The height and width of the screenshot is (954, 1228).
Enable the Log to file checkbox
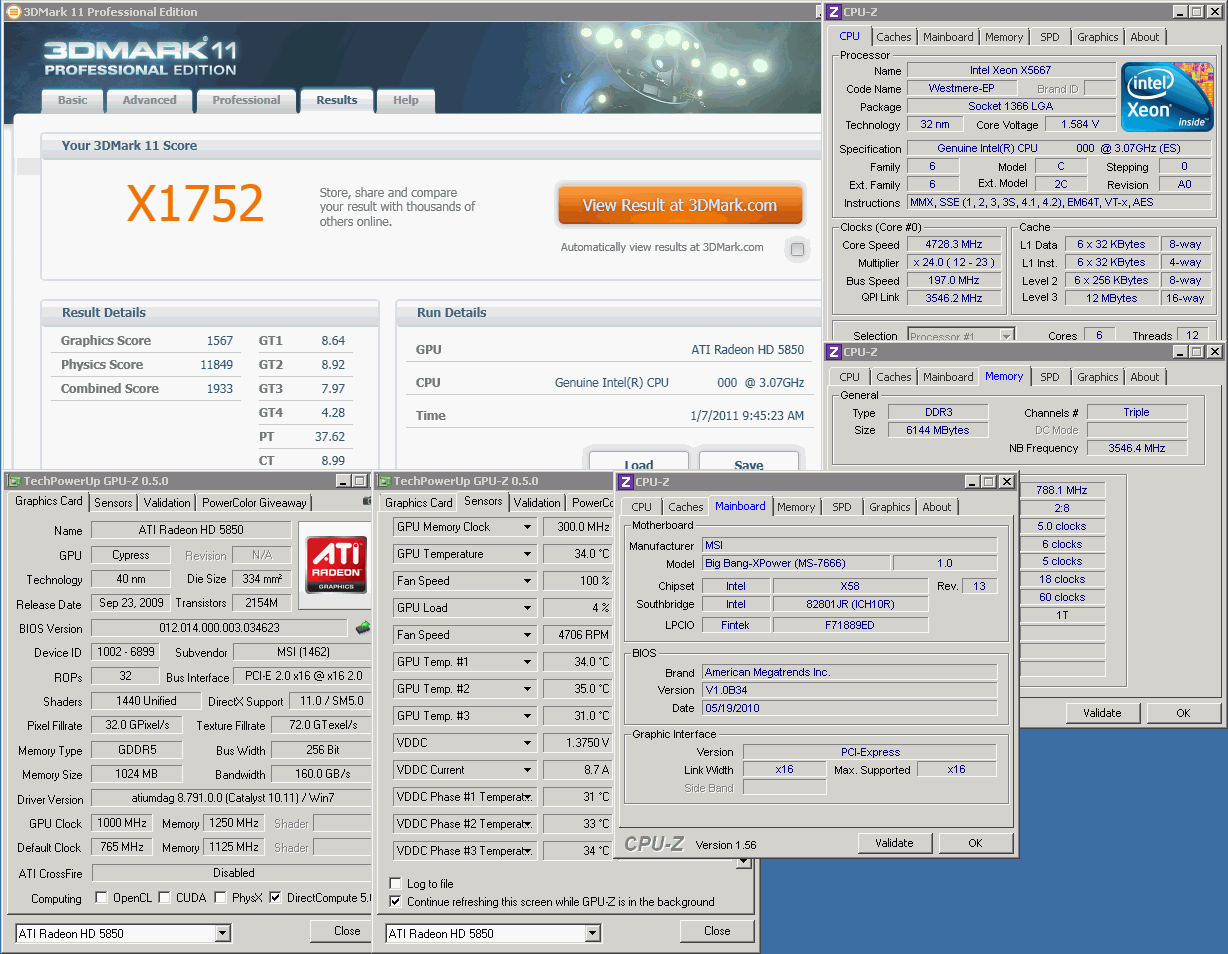pos(395,884)
